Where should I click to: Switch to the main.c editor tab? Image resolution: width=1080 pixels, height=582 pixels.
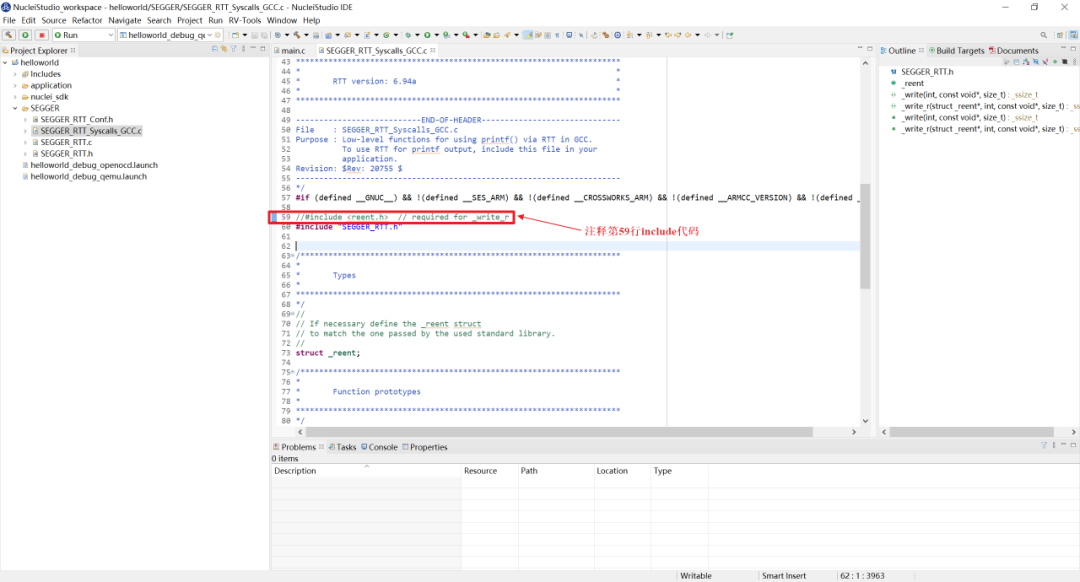289,50
